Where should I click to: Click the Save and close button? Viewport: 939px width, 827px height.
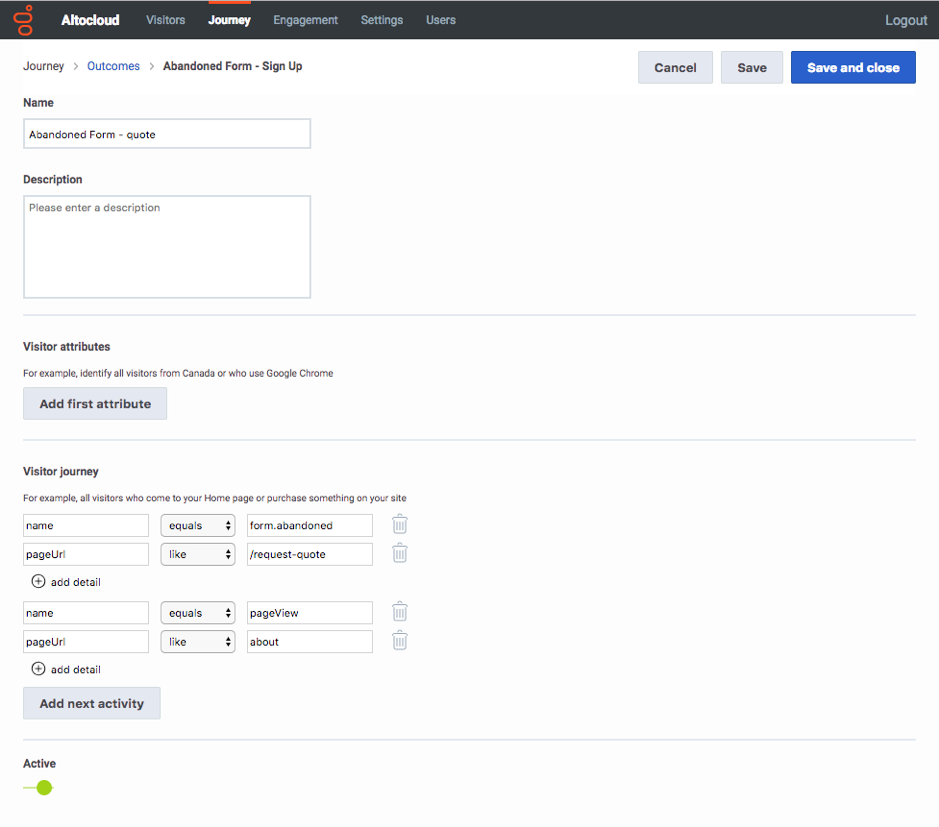[853, 68]
